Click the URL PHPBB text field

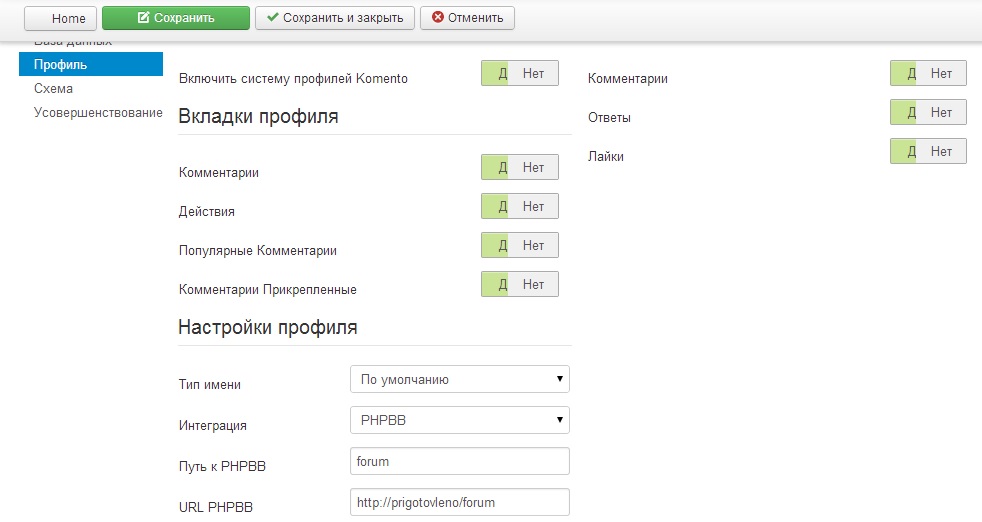459,502
